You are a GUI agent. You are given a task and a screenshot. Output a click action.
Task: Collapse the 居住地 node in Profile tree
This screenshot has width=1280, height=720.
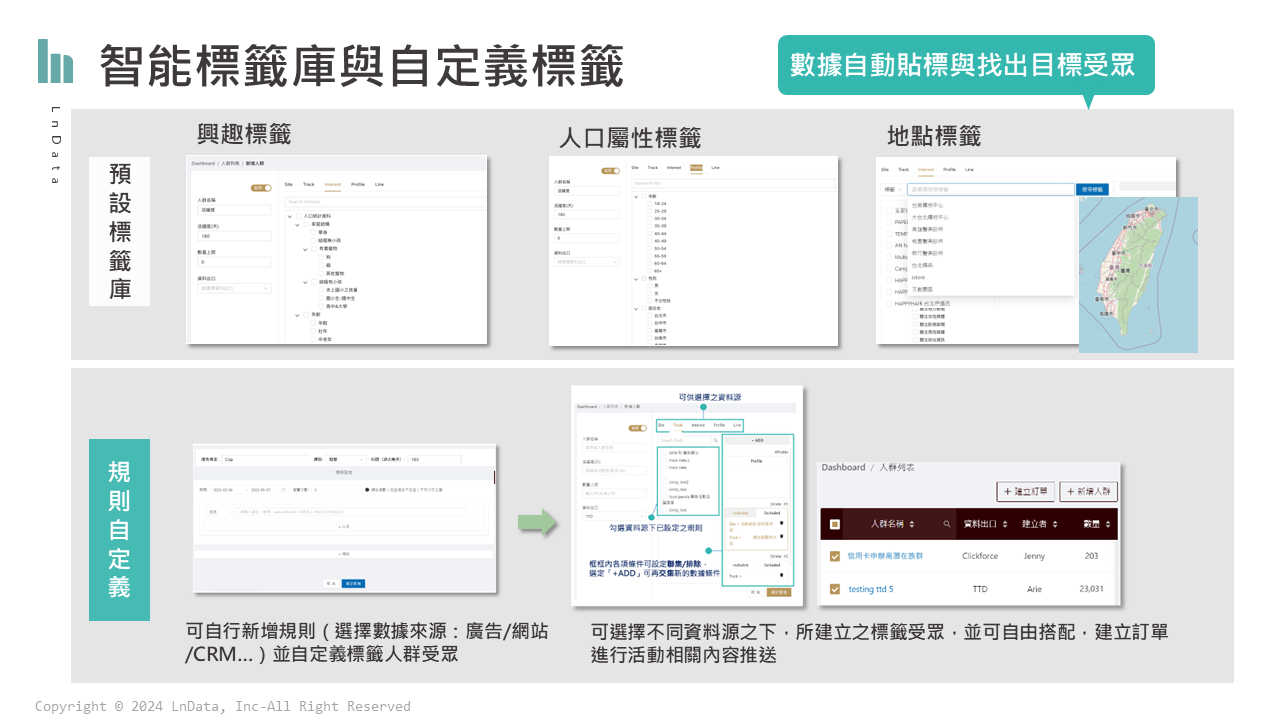click(x=636, y=309)
